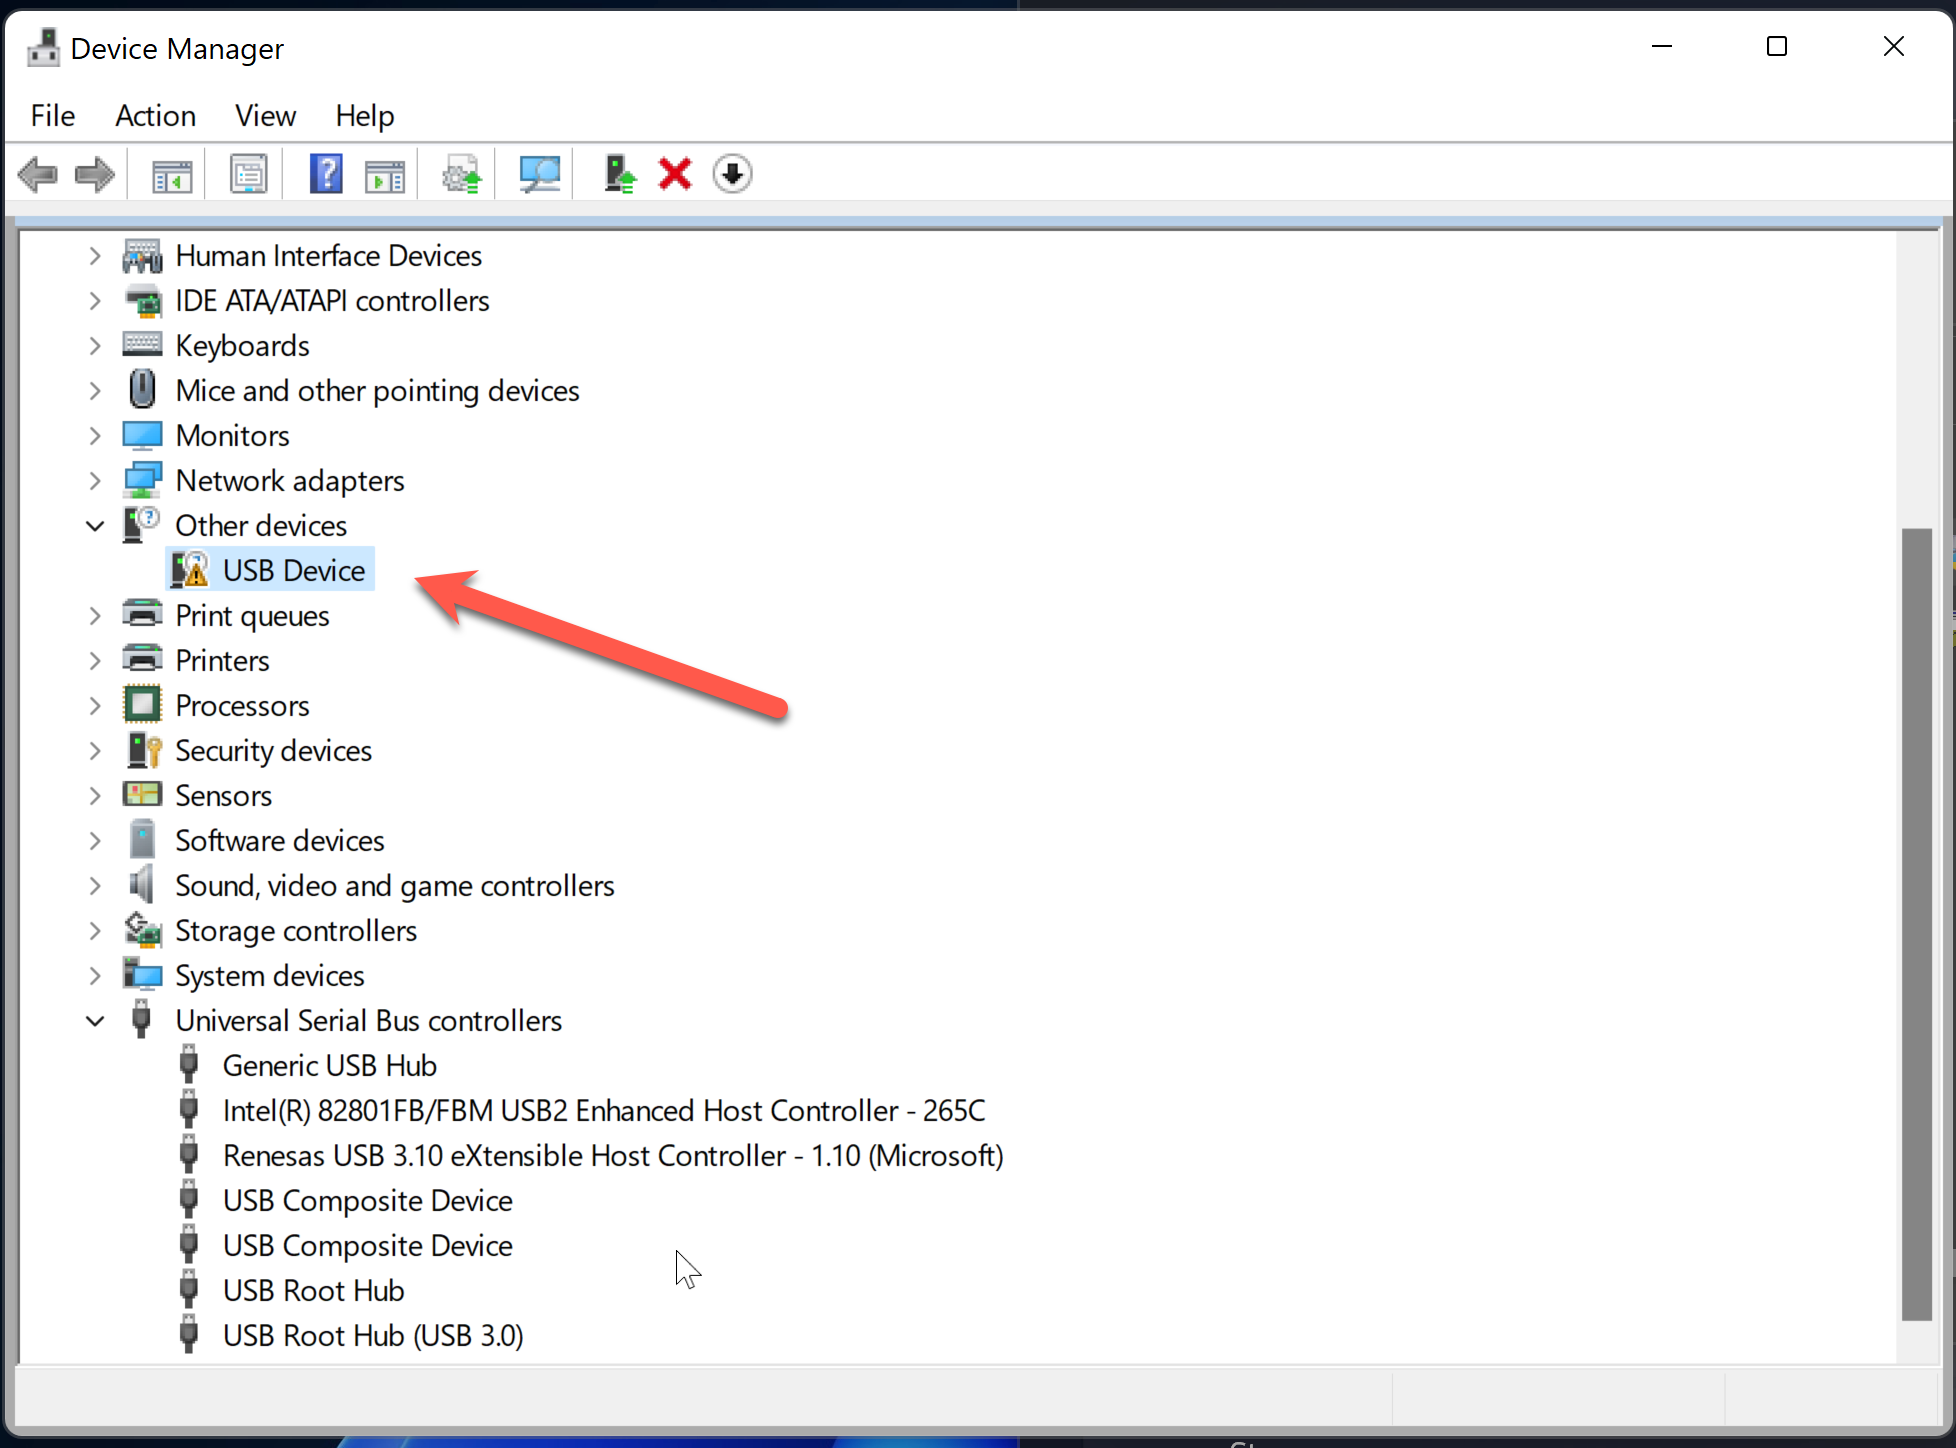Expand the Network adapters category
Viewport: 1956px width, 1448px height.
95,481
